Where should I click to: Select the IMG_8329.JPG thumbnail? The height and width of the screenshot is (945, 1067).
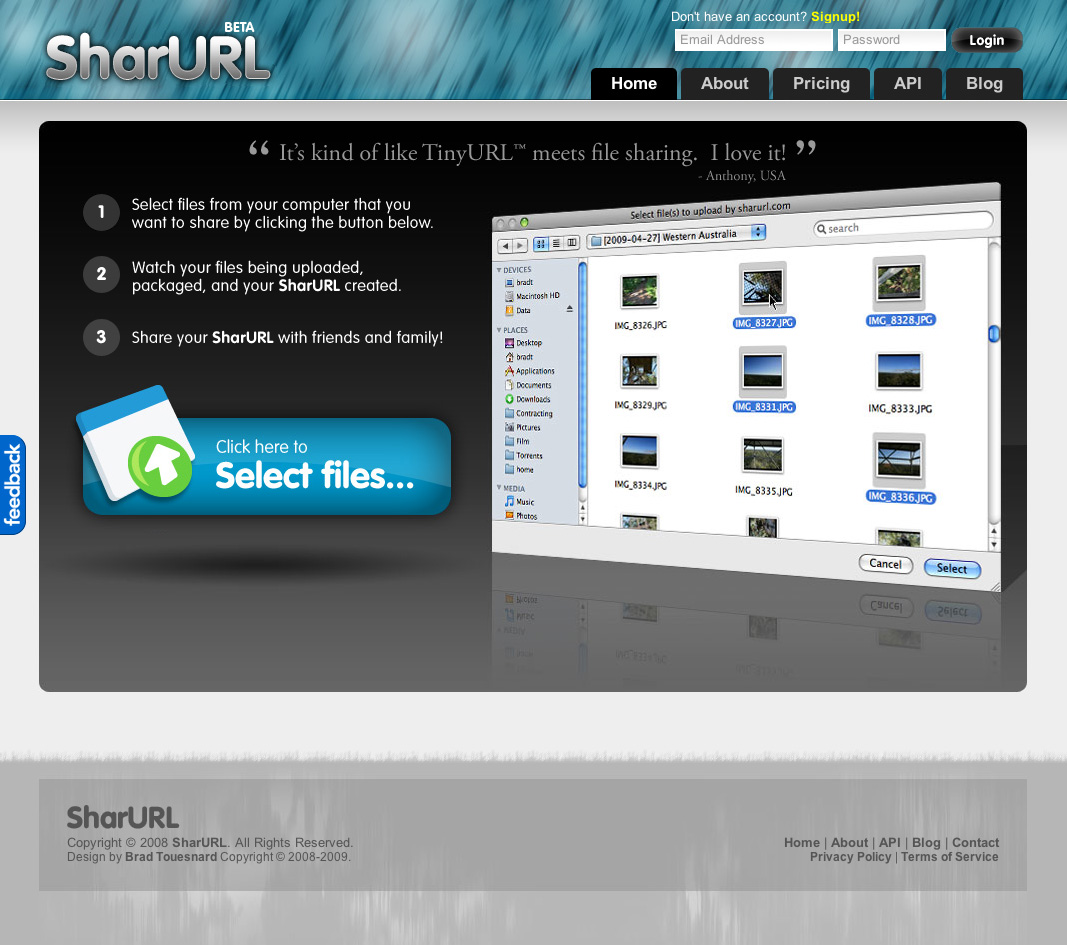click(640, 371)
